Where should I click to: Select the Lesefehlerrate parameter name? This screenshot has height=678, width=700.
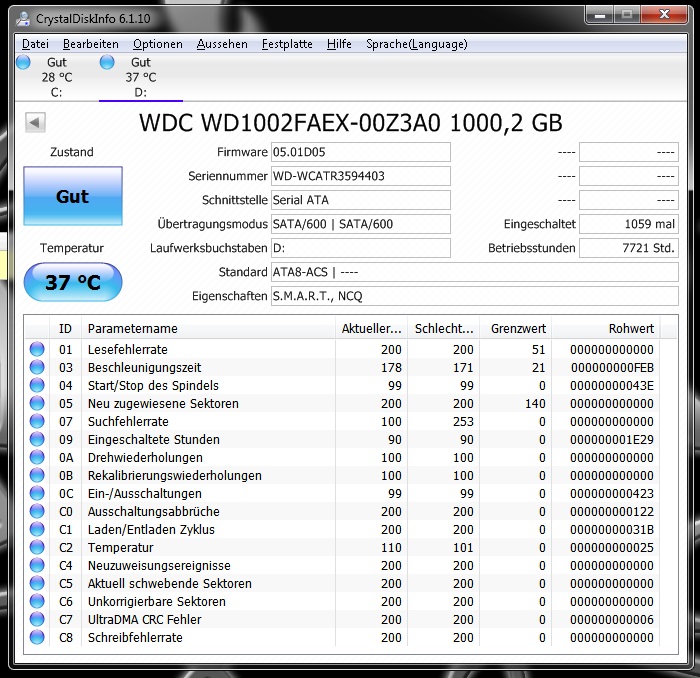click(128, 349)
